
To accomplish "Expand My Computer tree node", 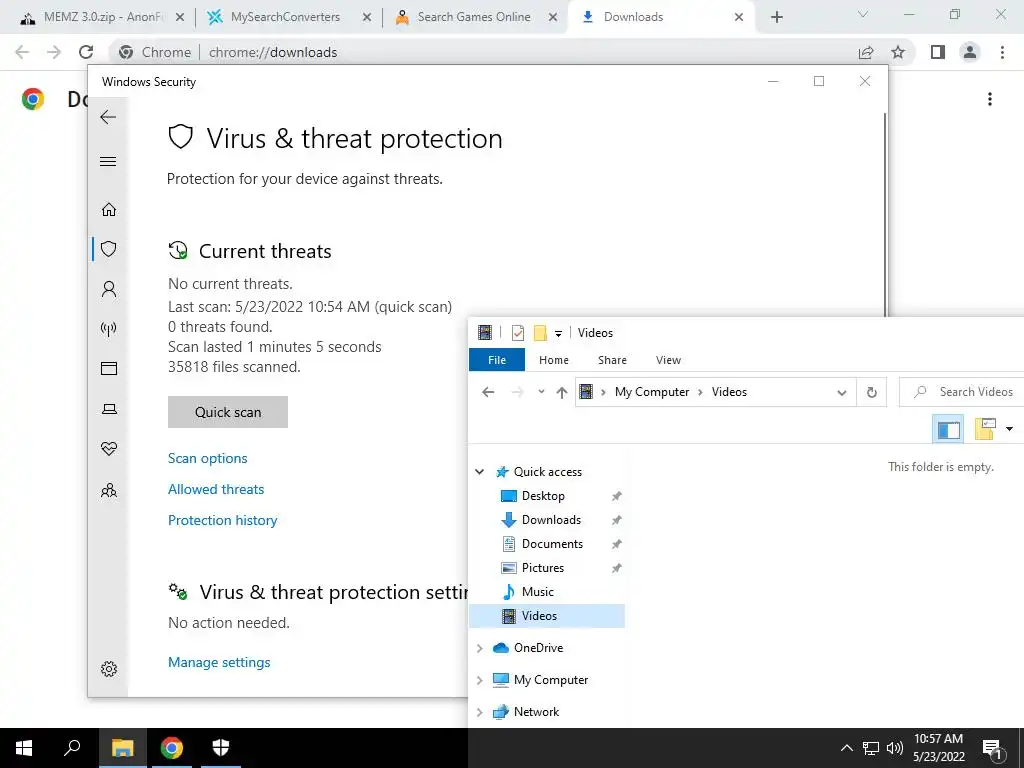I will (479, 680).
